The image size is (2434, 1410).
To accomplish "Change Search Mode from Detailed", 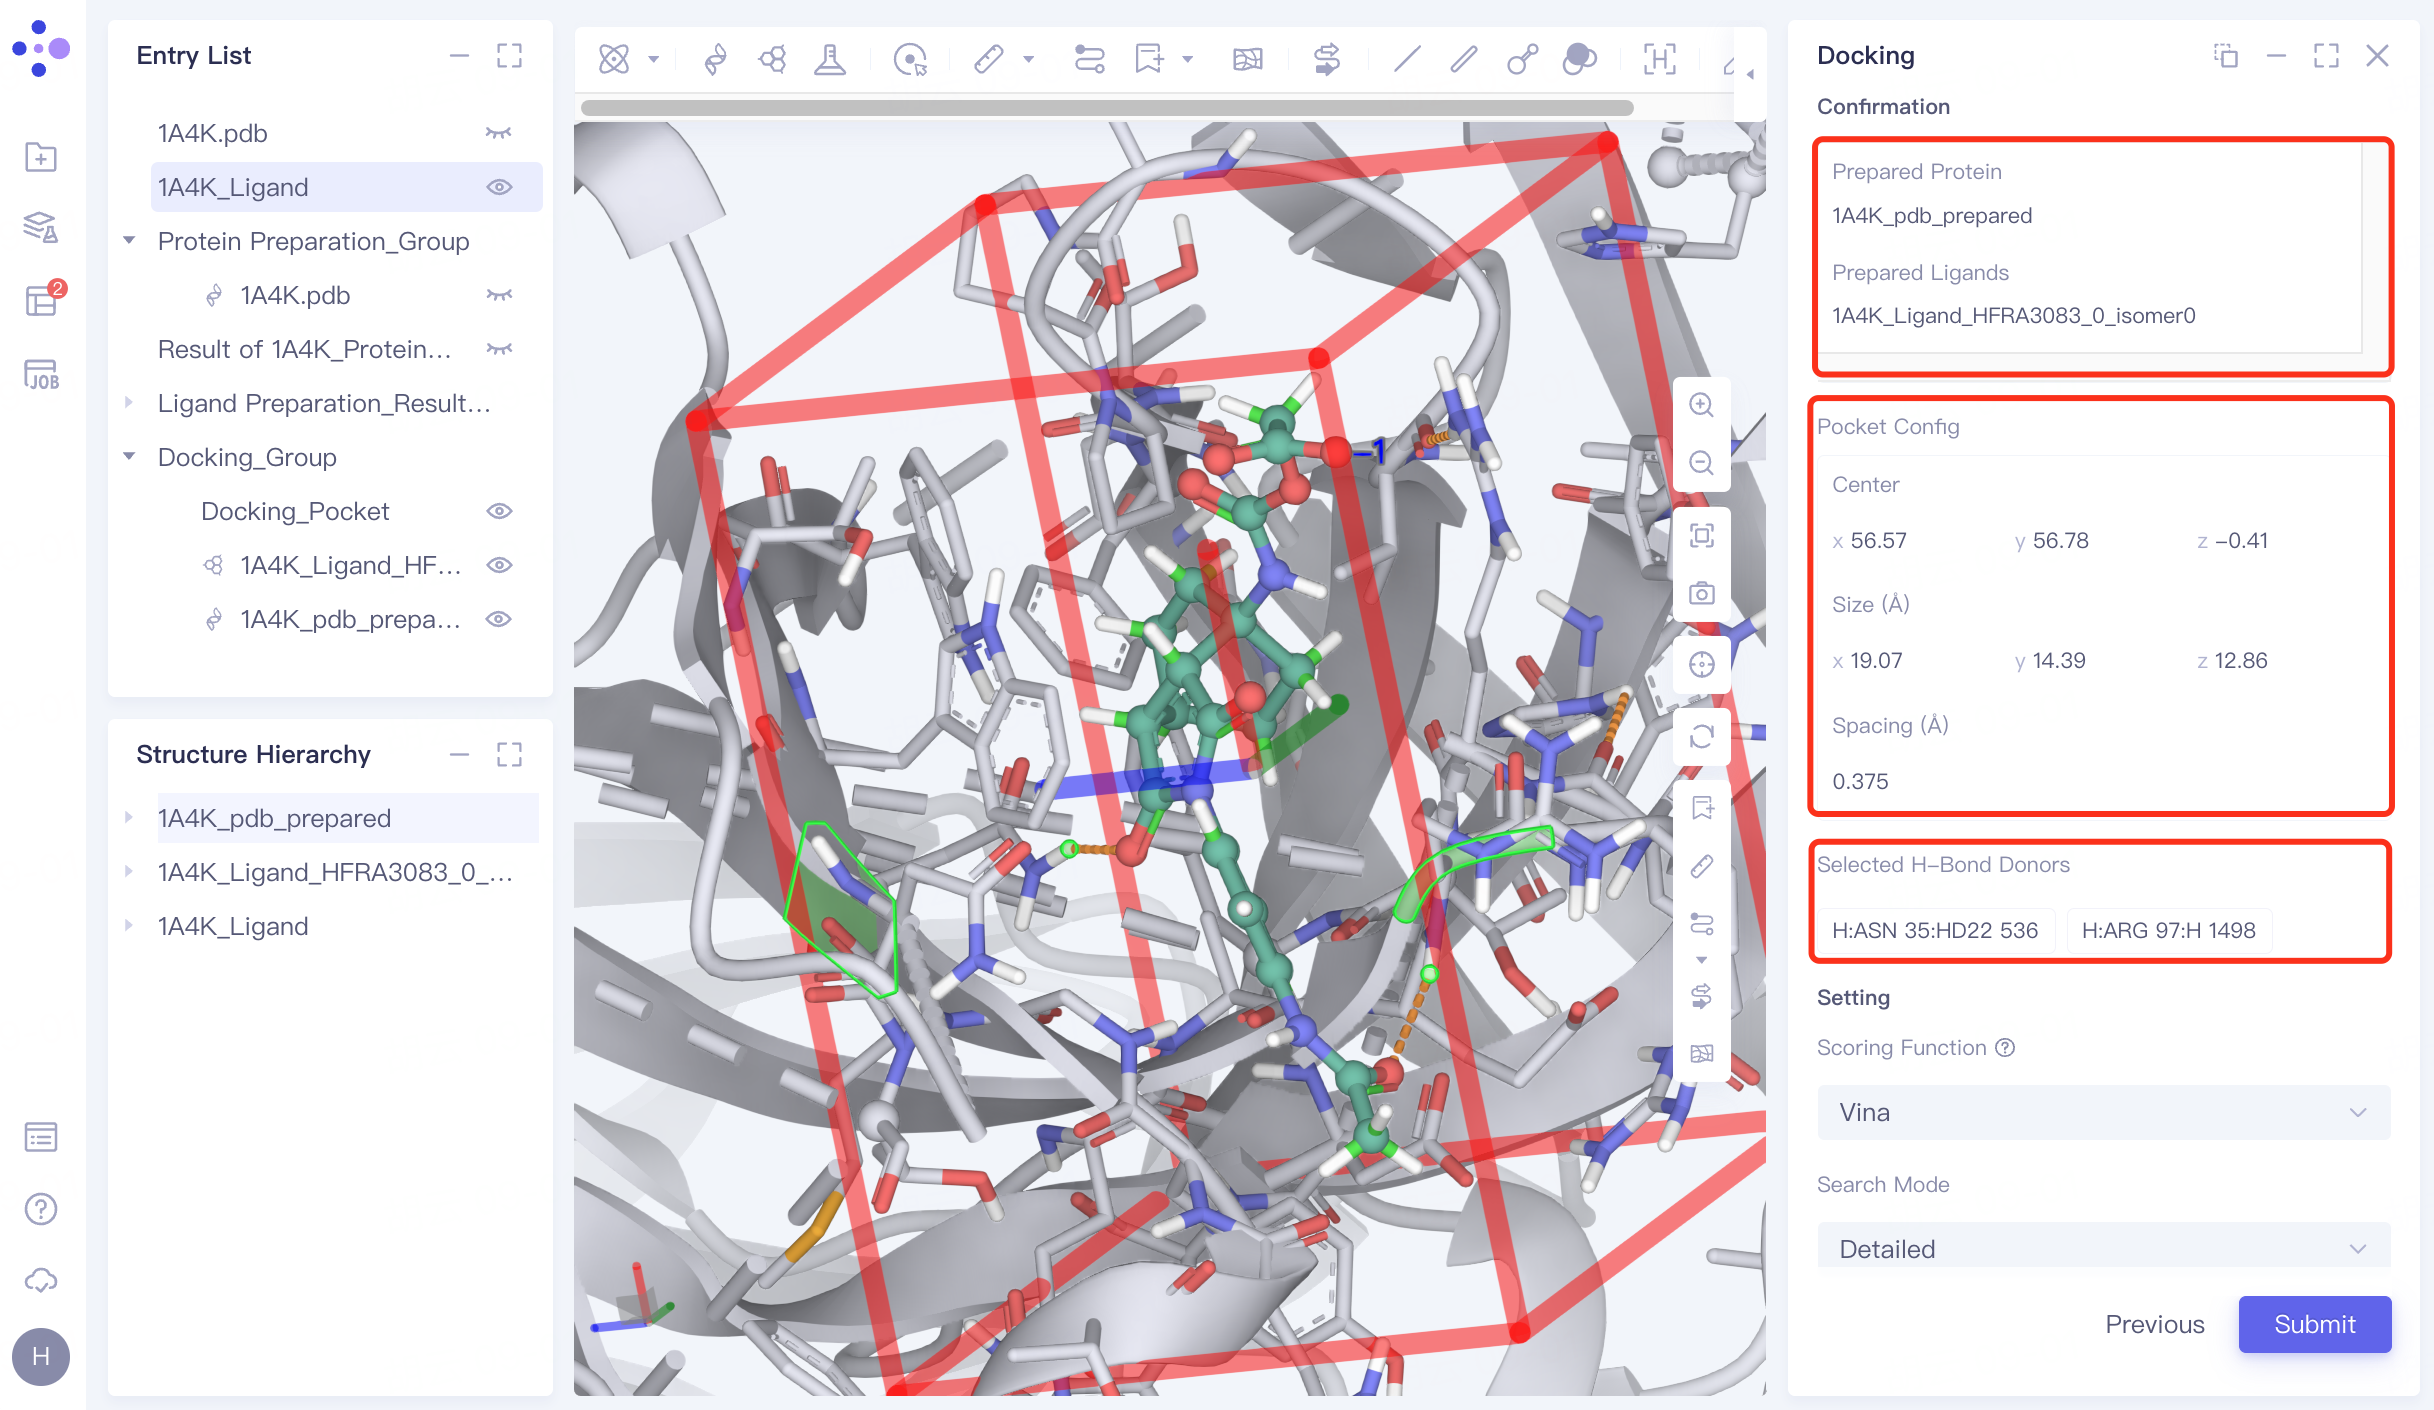I will [2100, 1247].
